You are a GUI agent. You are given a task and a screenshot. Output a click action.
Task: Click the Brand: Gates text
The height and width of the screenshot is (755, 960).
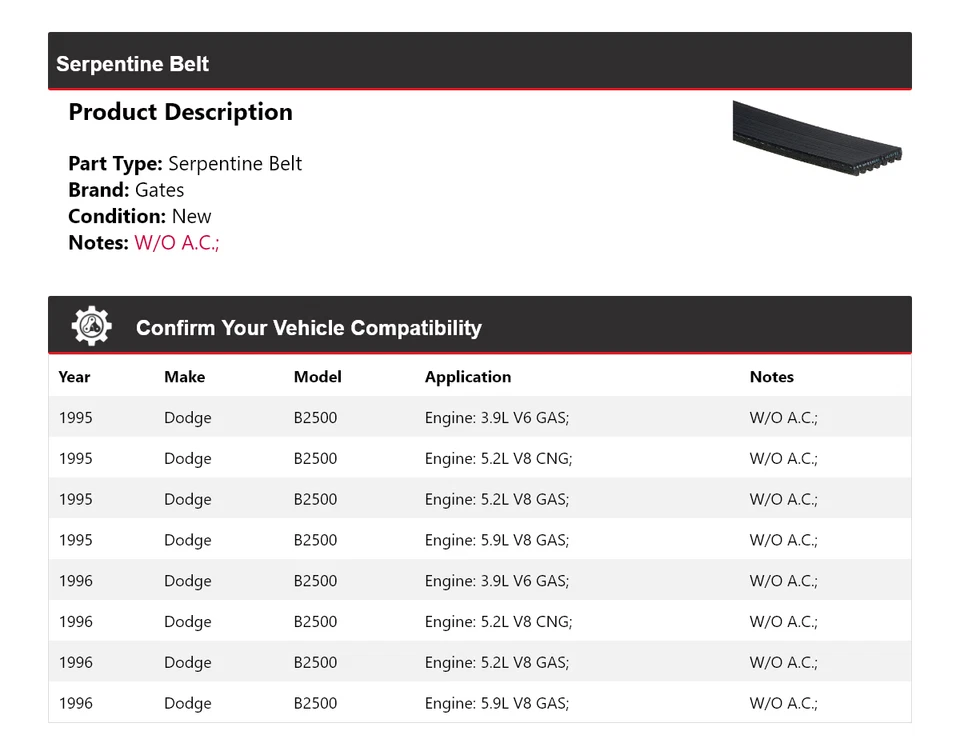(126, 190)
